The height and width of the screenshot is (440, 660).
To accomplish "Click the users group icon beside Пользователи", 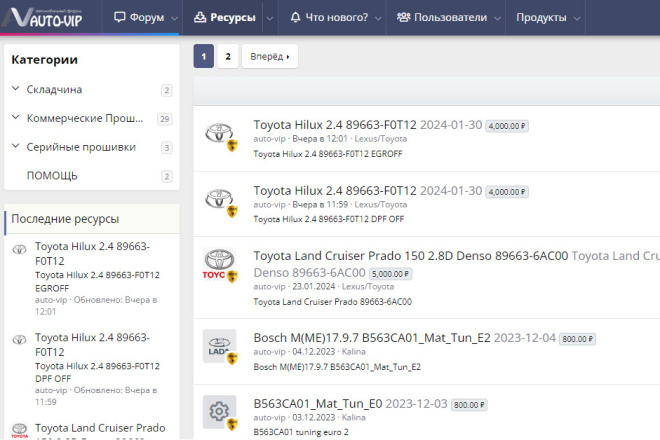I will [403, 17].
